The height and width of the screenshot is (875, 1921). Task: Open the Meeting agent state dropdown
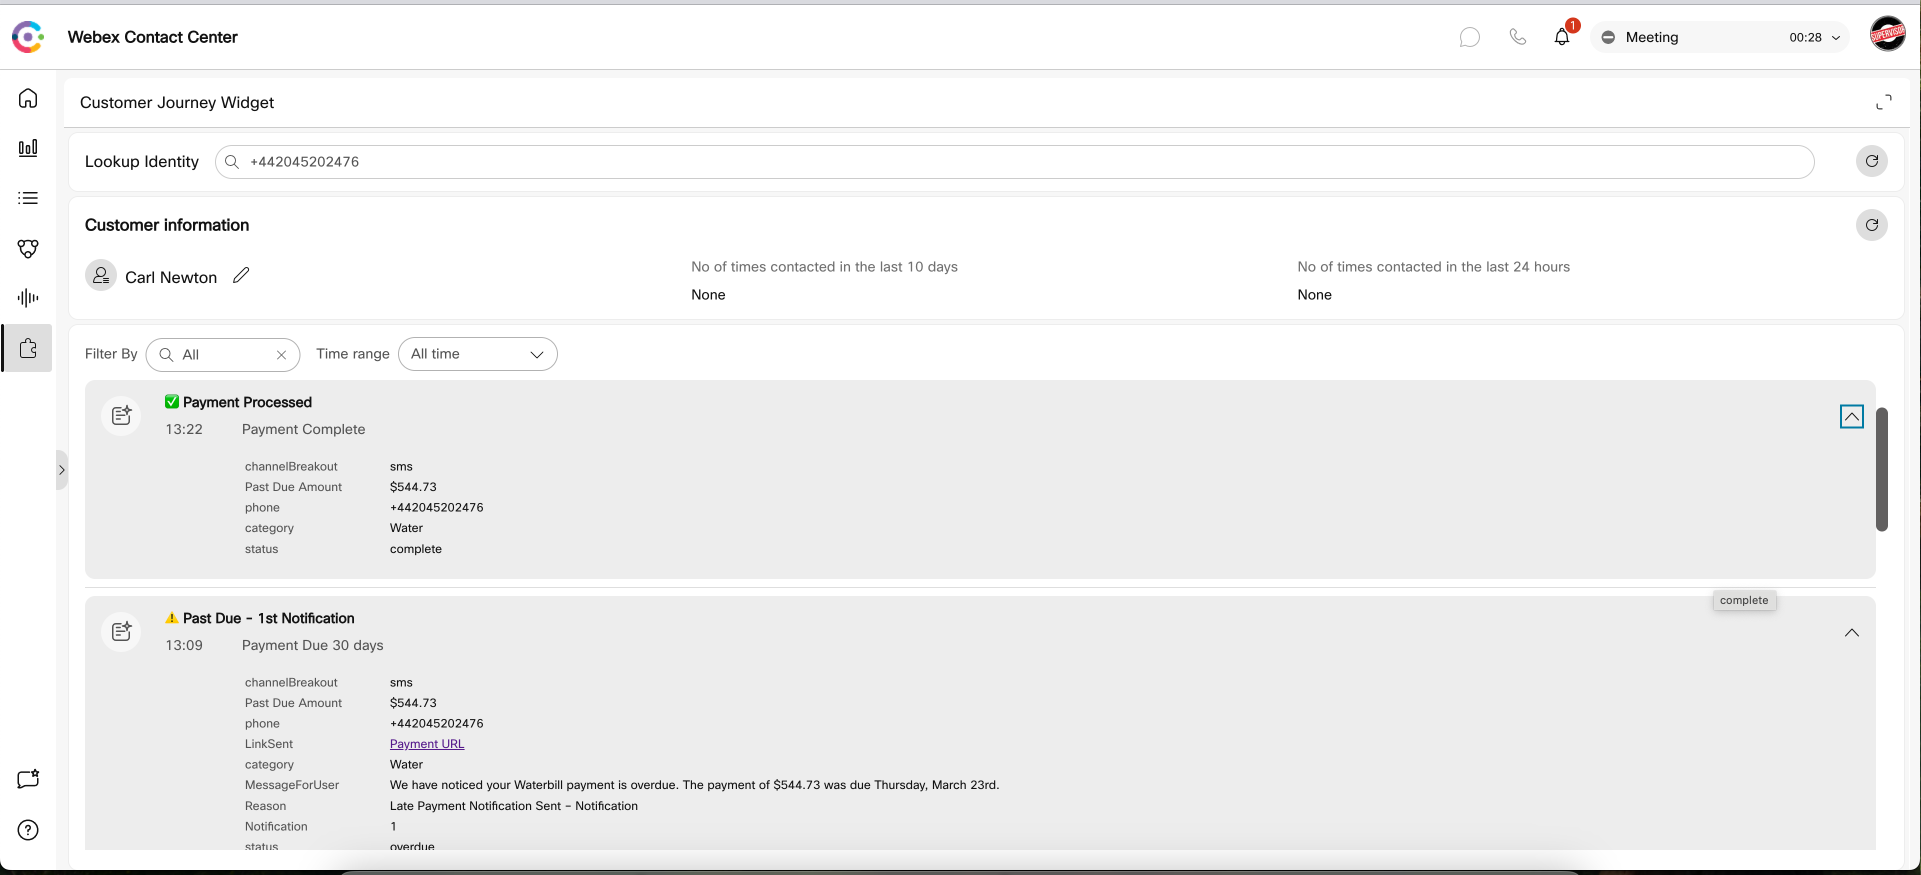pos(1720,37)
